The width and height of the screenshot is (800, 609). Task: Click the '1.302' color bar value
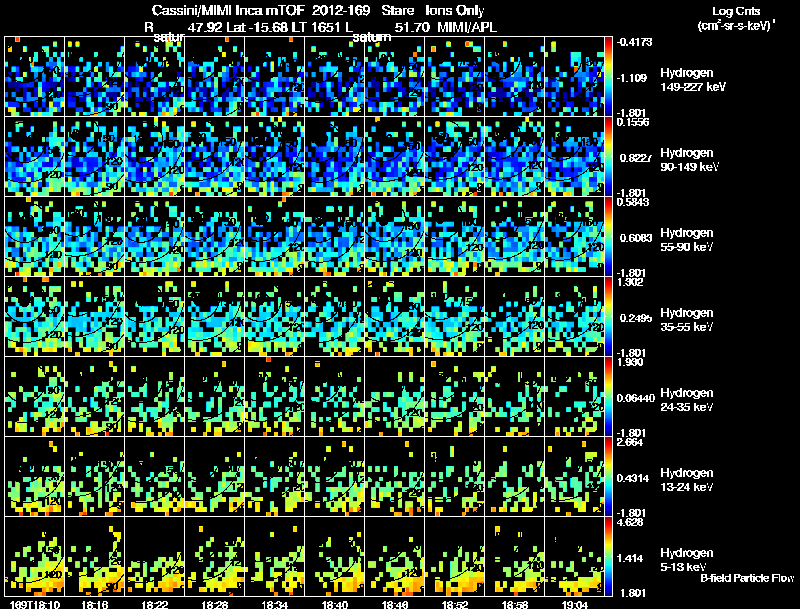630,282
